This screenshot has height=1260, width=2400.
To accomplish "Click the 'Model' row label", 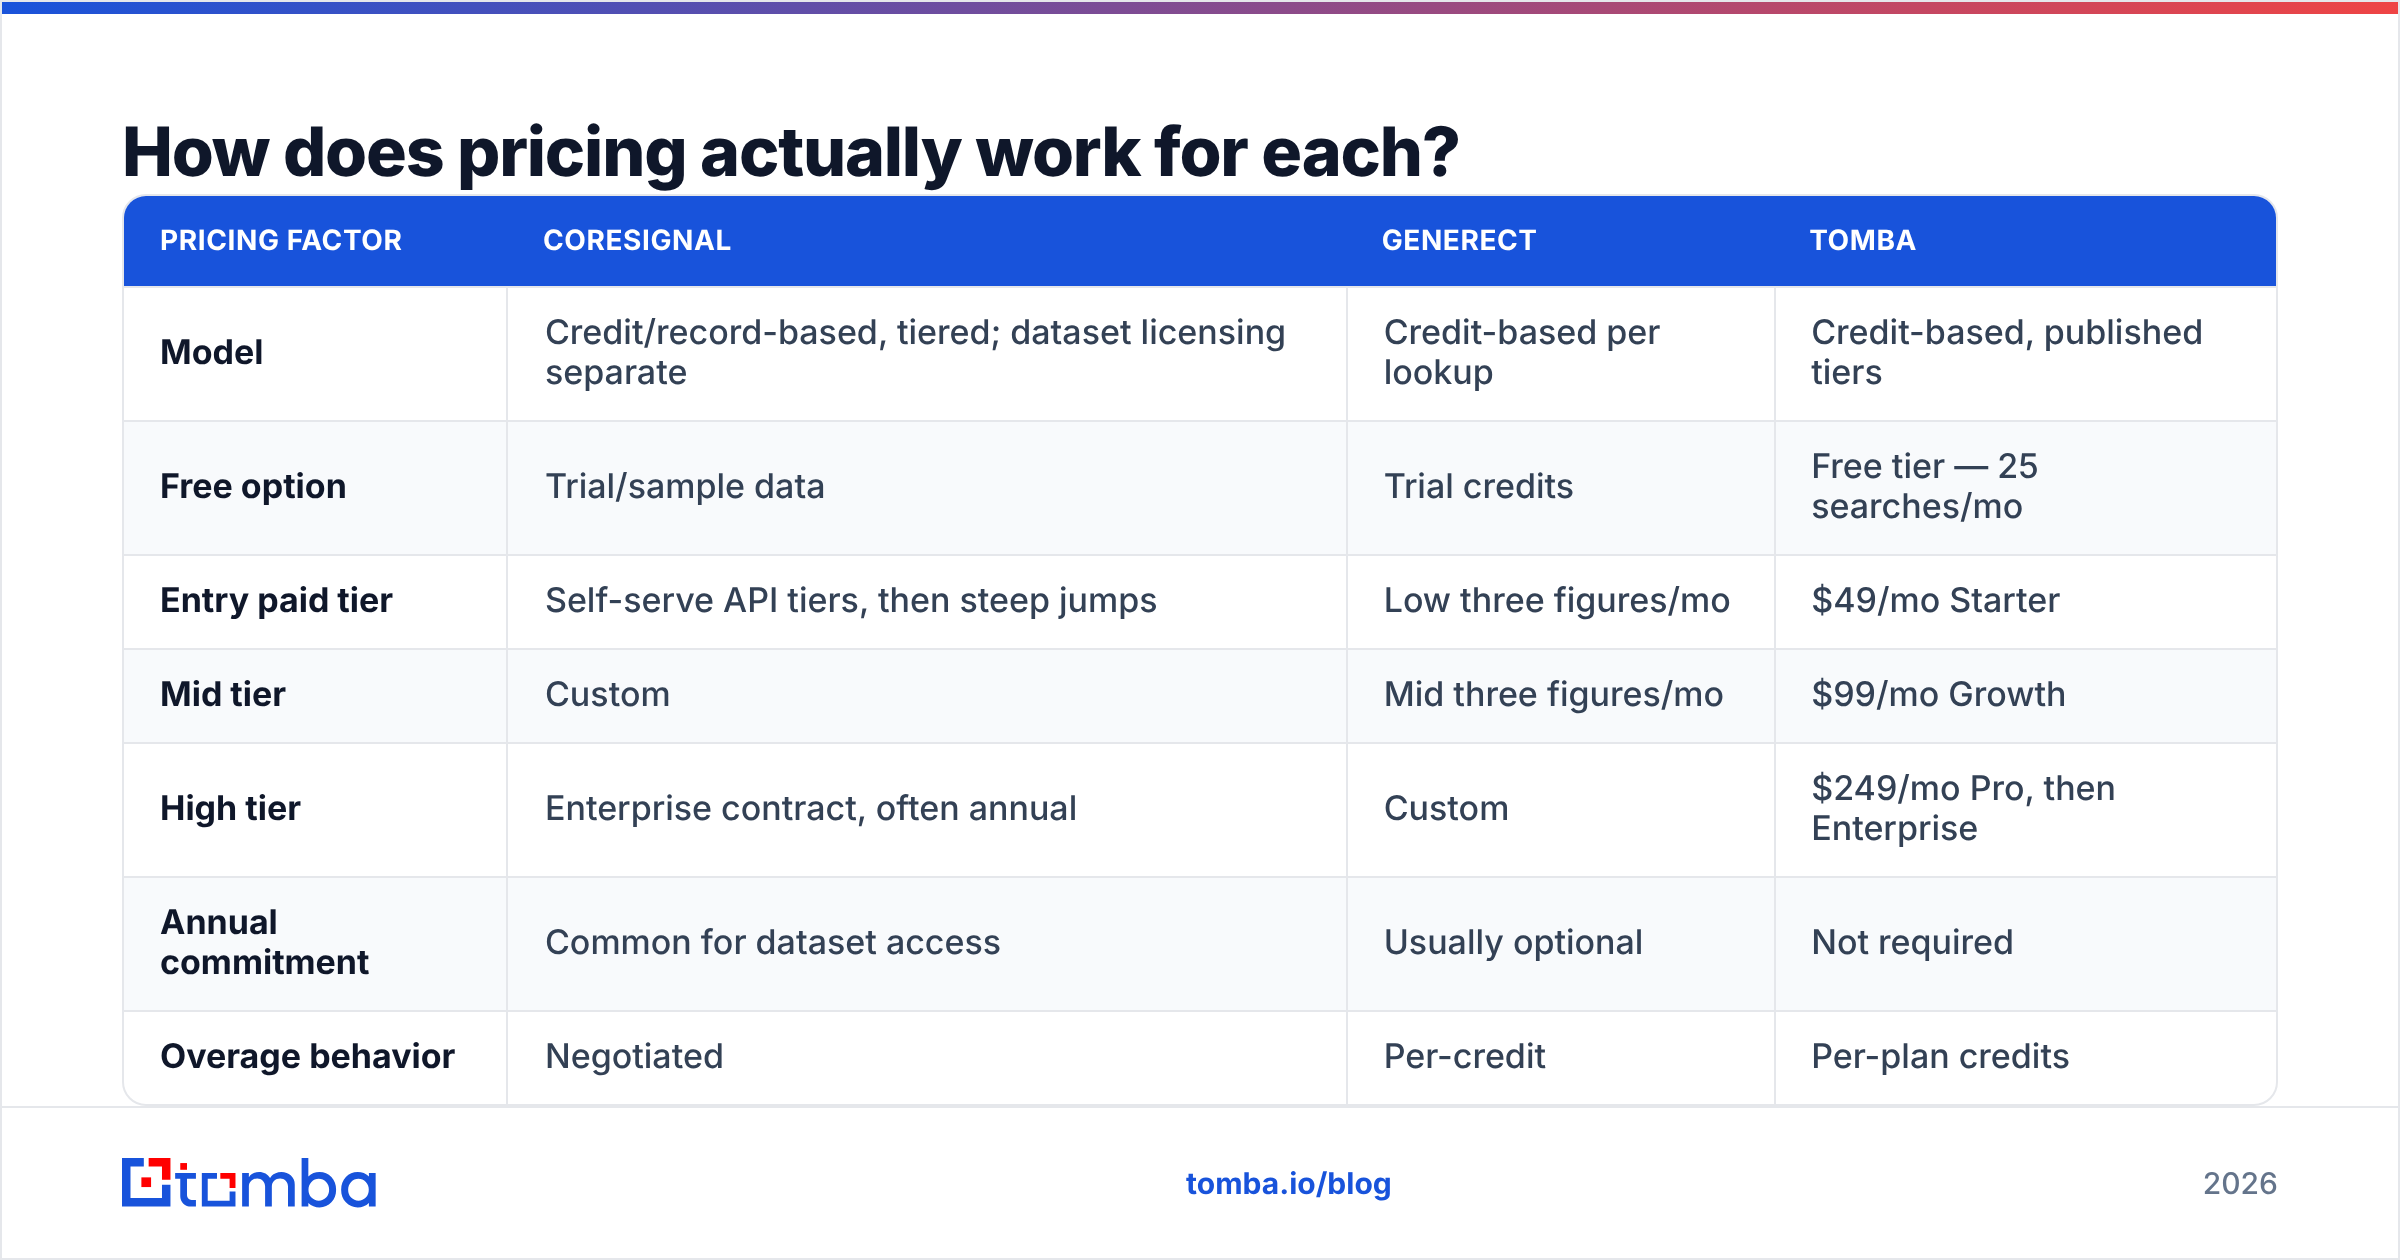I will click(x=212, y=352).
